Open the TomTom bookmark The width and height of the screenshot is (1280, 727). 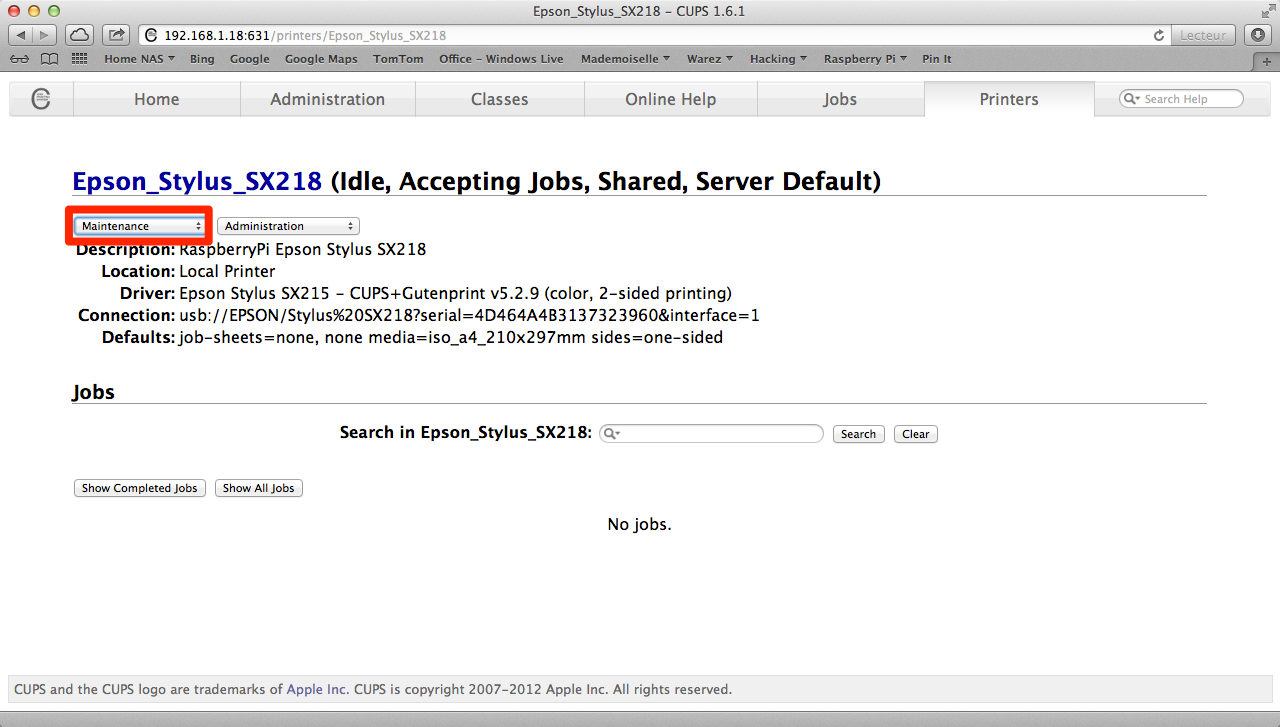398,59
